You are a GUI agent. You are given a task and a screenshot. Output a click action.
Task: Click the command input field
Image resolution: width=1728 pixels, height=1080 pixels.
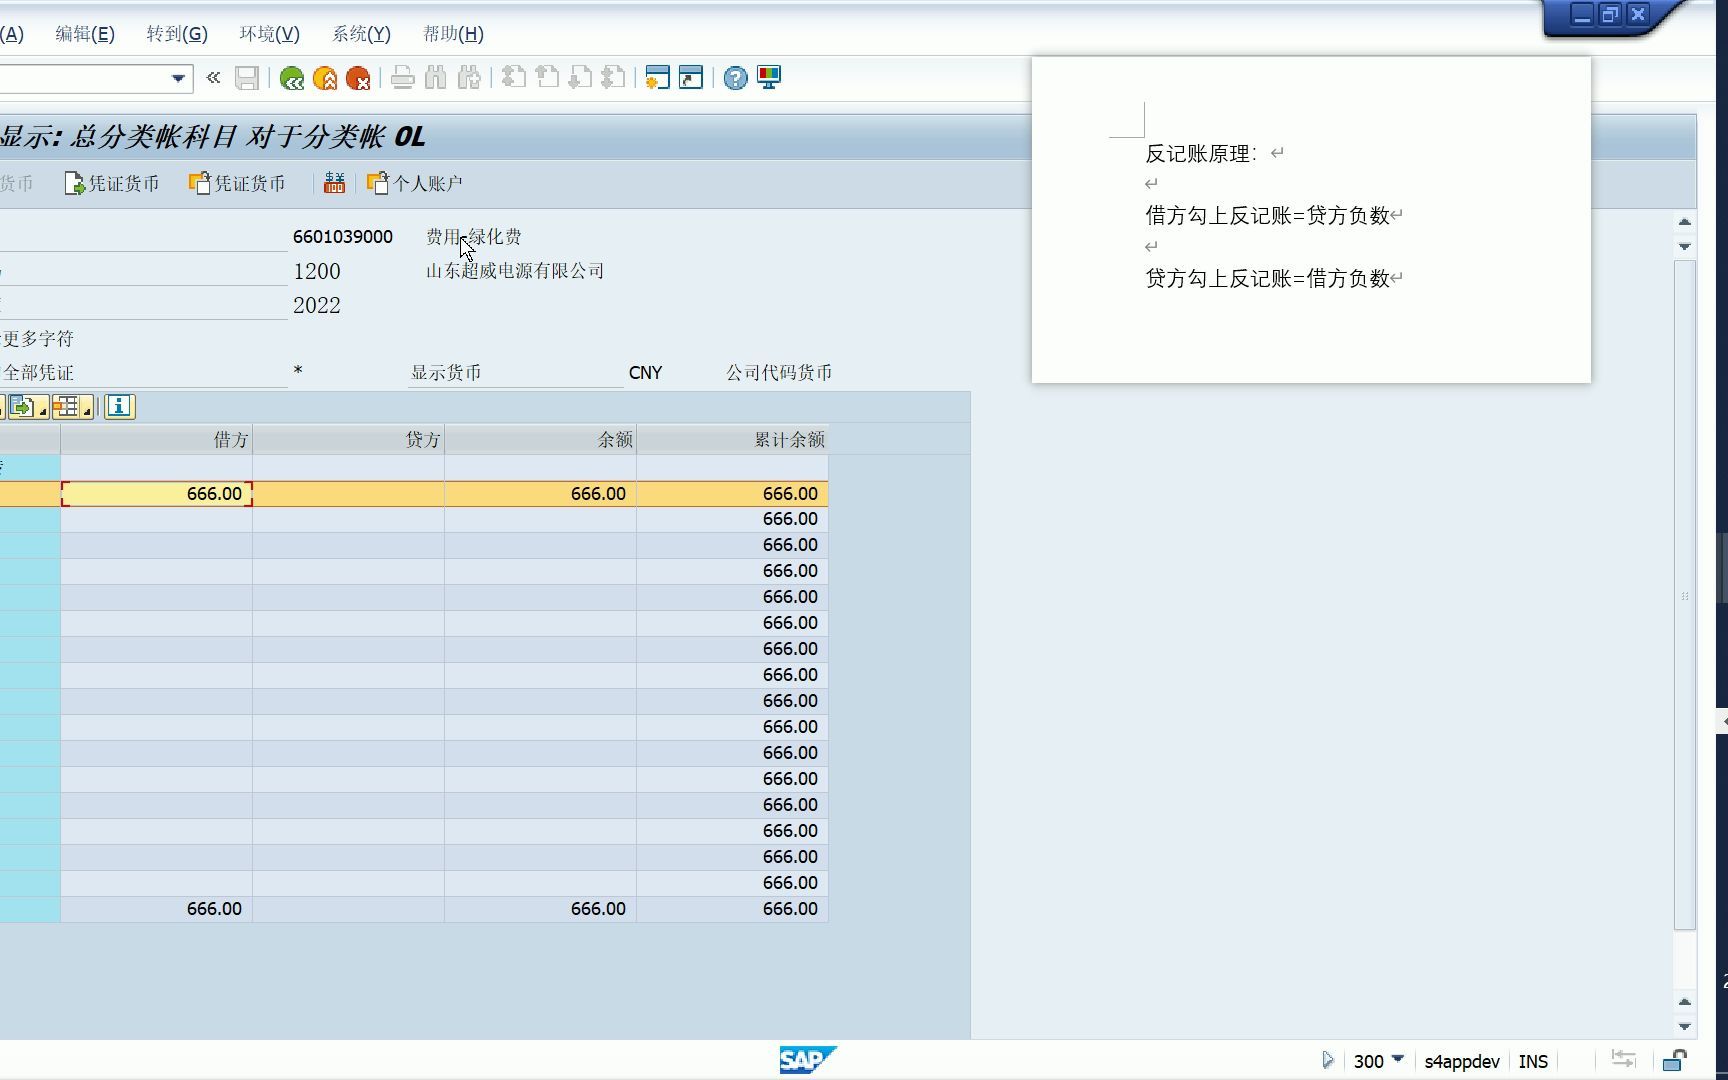coord(82,78)
